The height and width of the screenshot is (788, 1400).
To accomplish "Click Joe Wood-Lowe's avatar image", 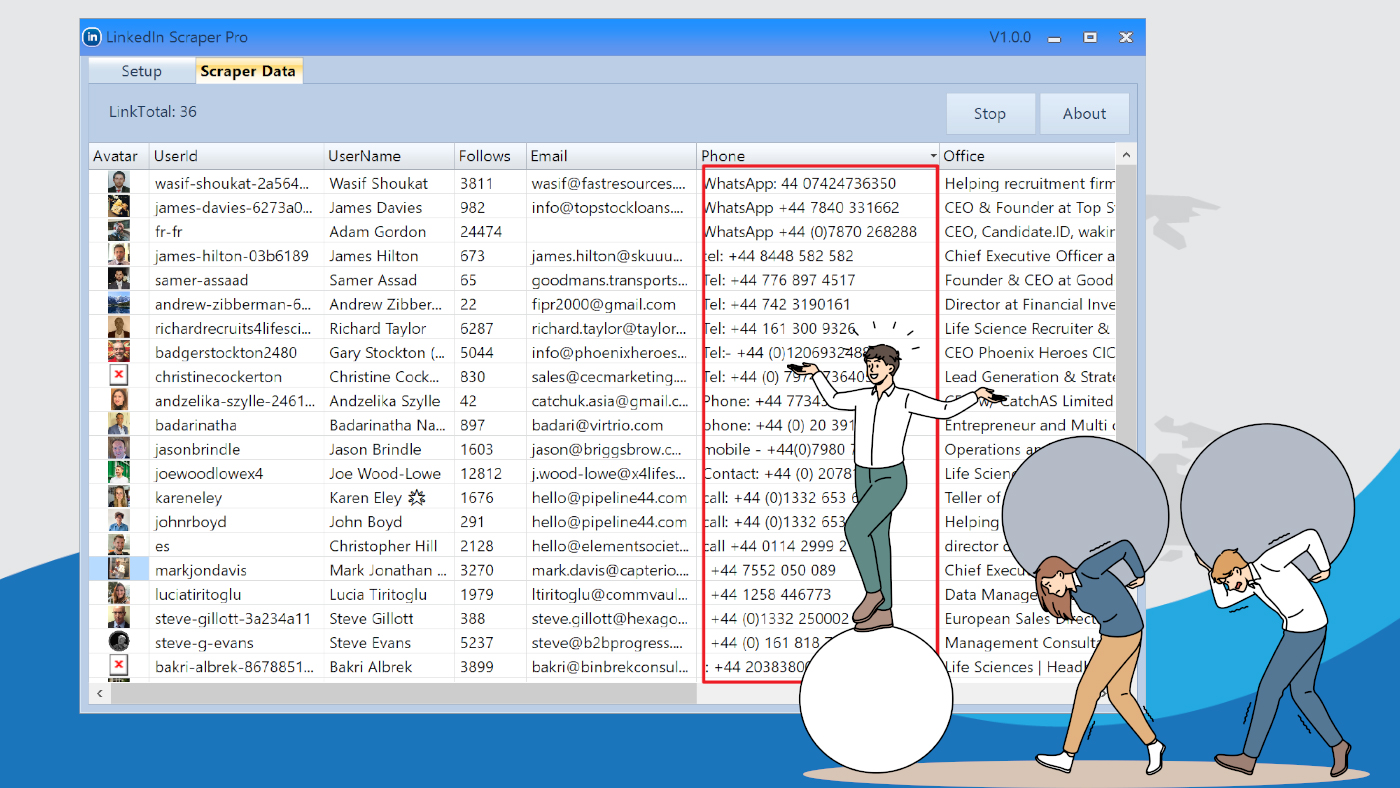I will [119, 473].
